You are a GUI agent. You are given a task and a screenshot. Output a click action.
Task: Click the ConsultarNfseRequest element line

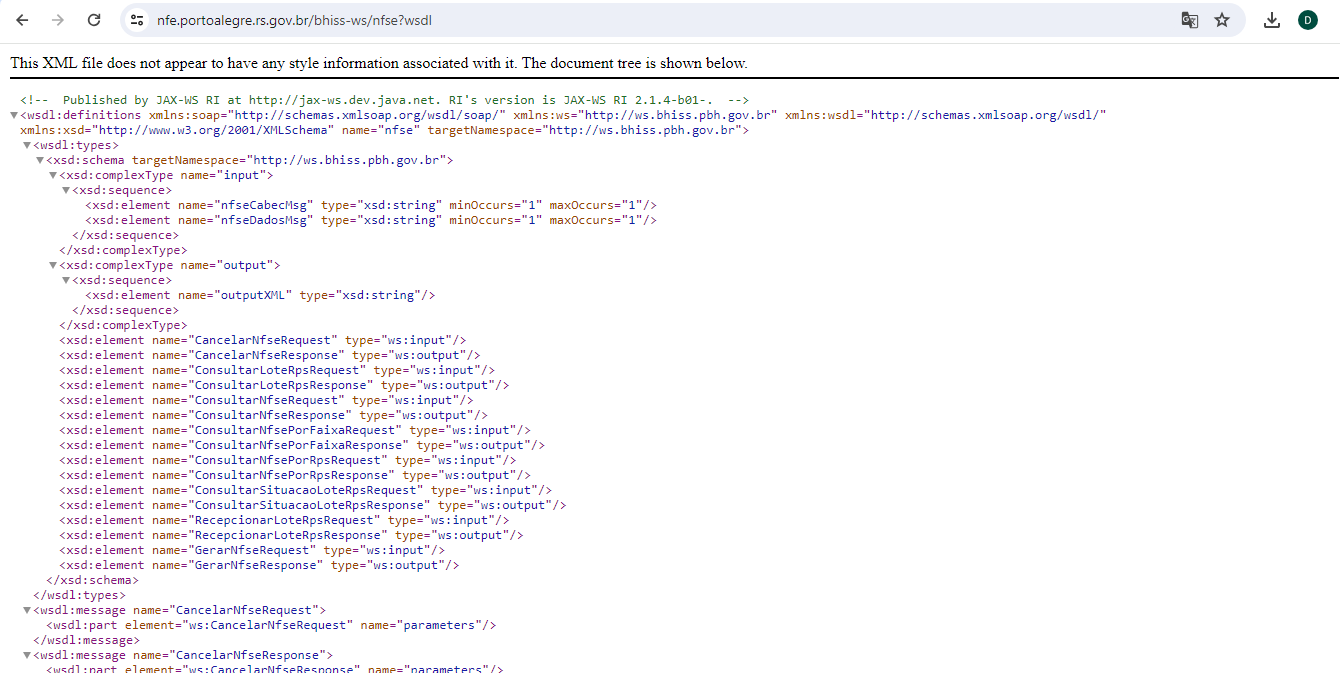(266, 400)
